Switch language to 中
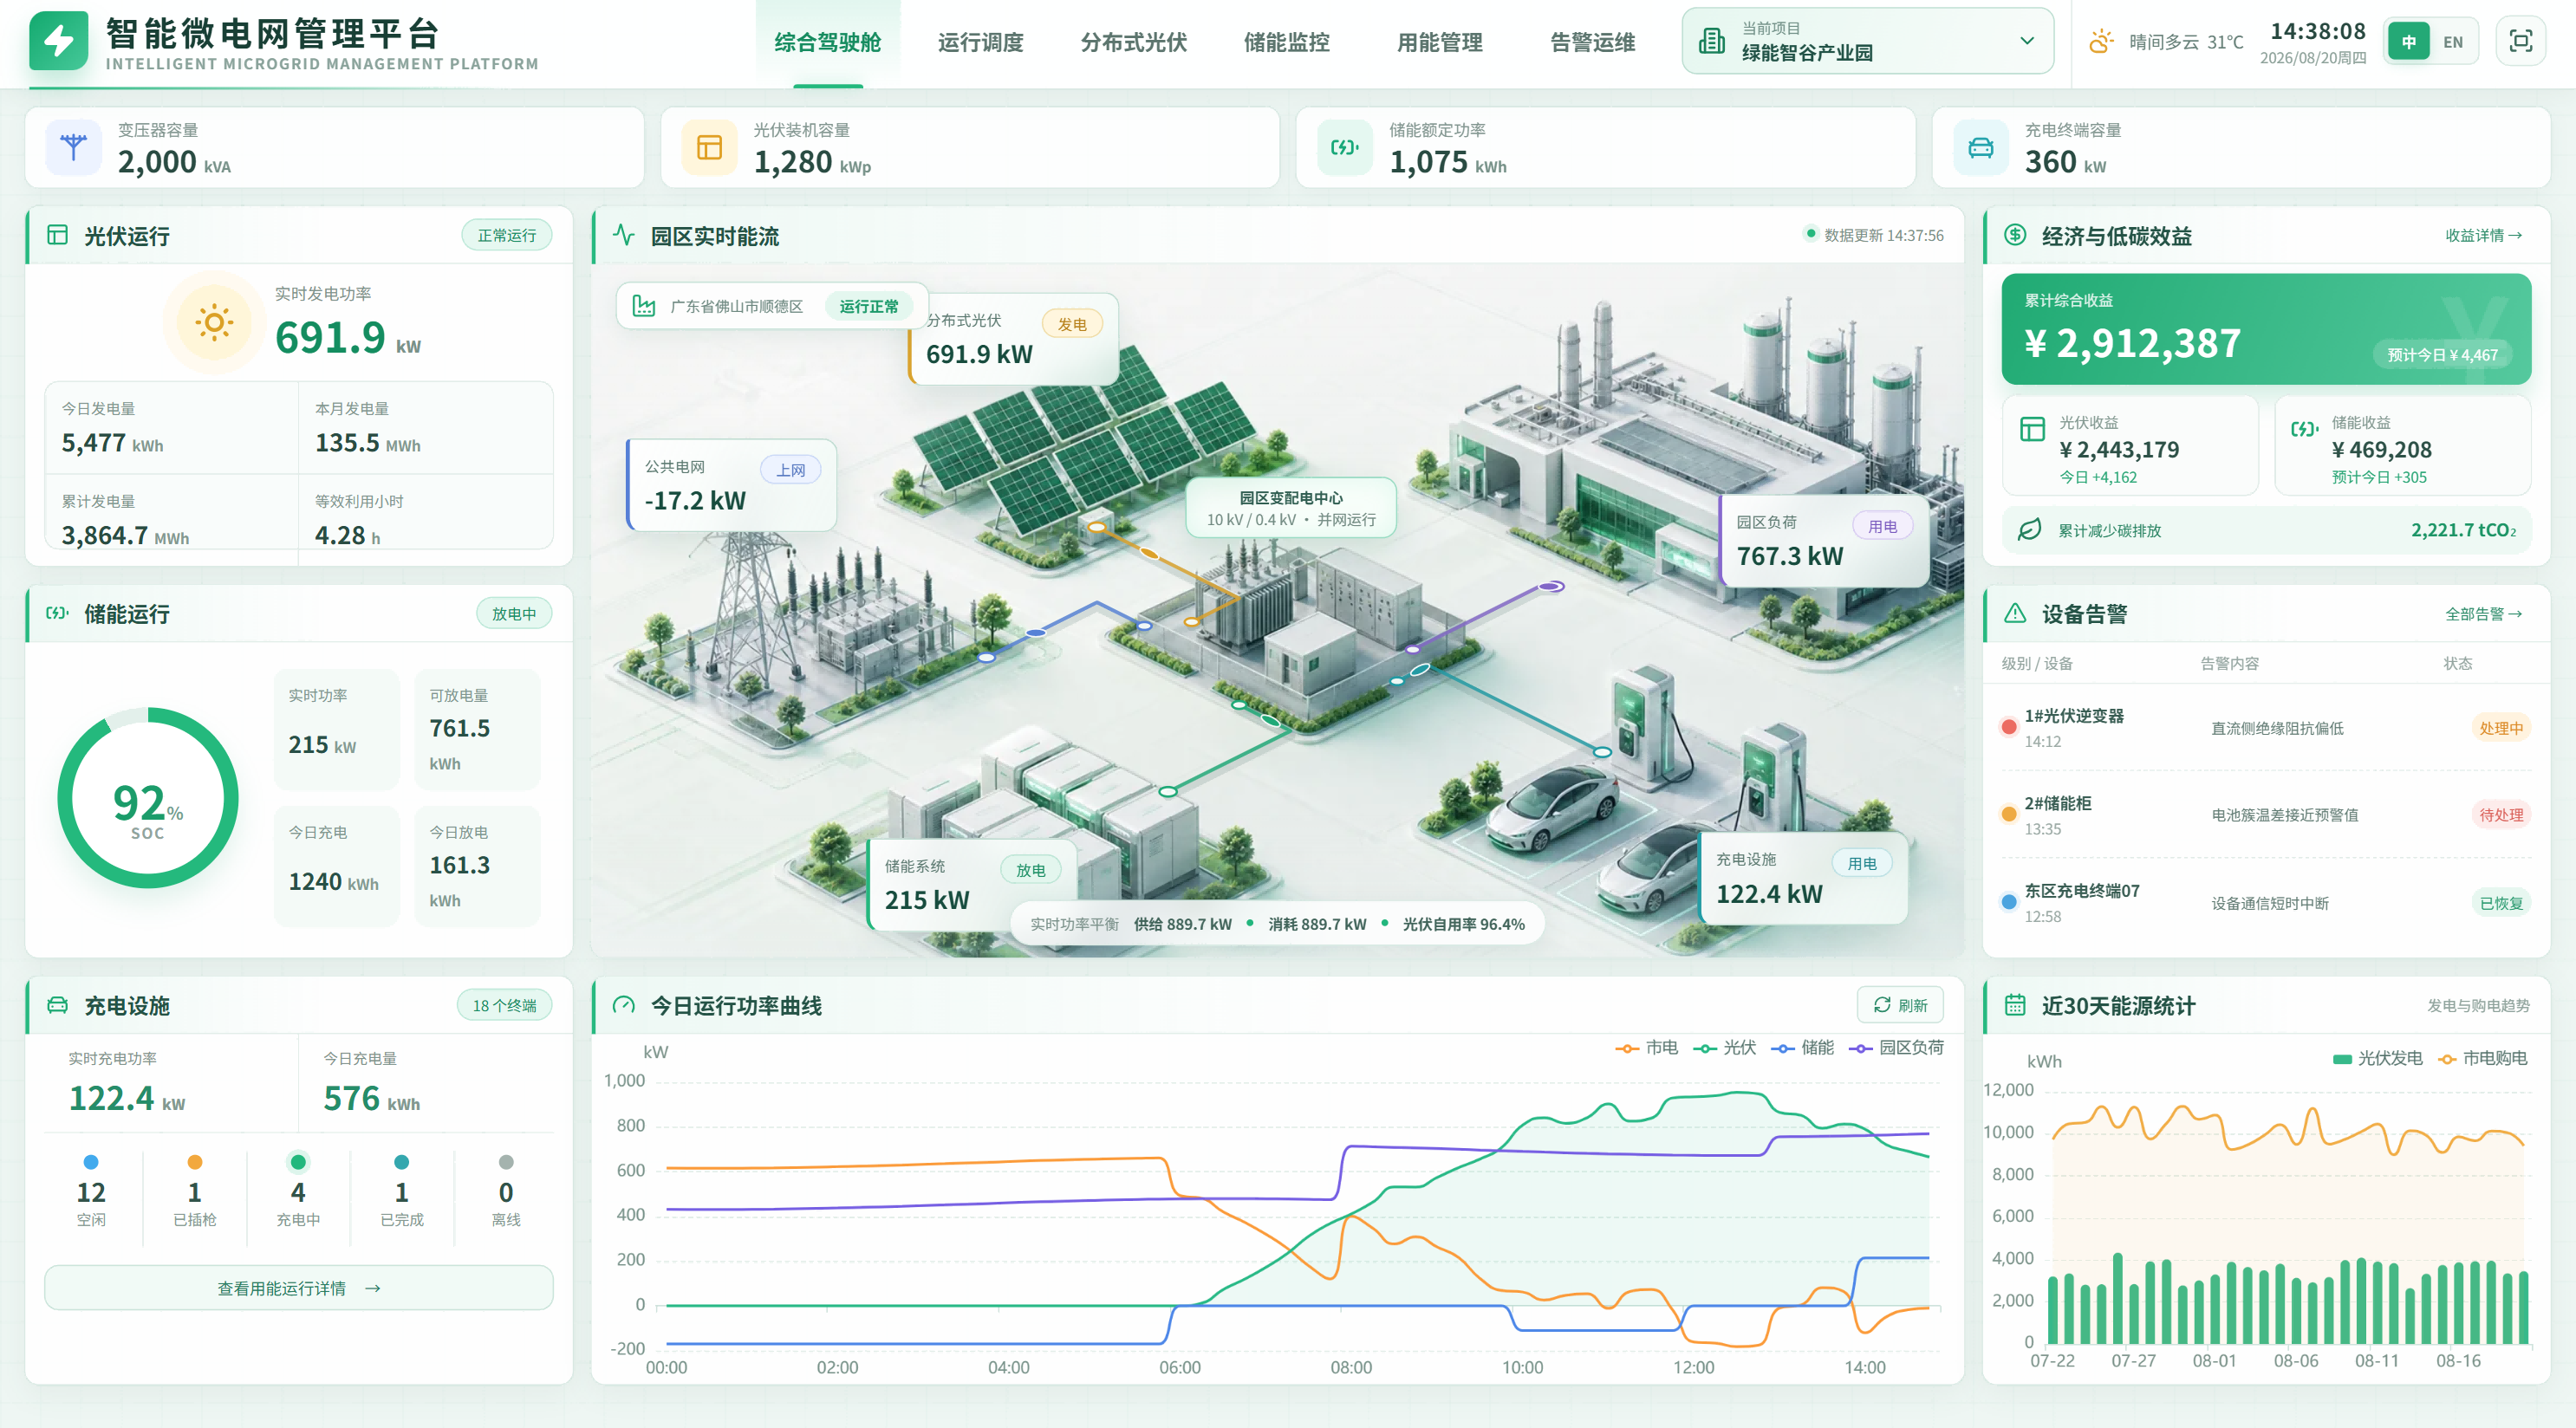The image size is (2576, 1428). click(x=2408, y=42)
